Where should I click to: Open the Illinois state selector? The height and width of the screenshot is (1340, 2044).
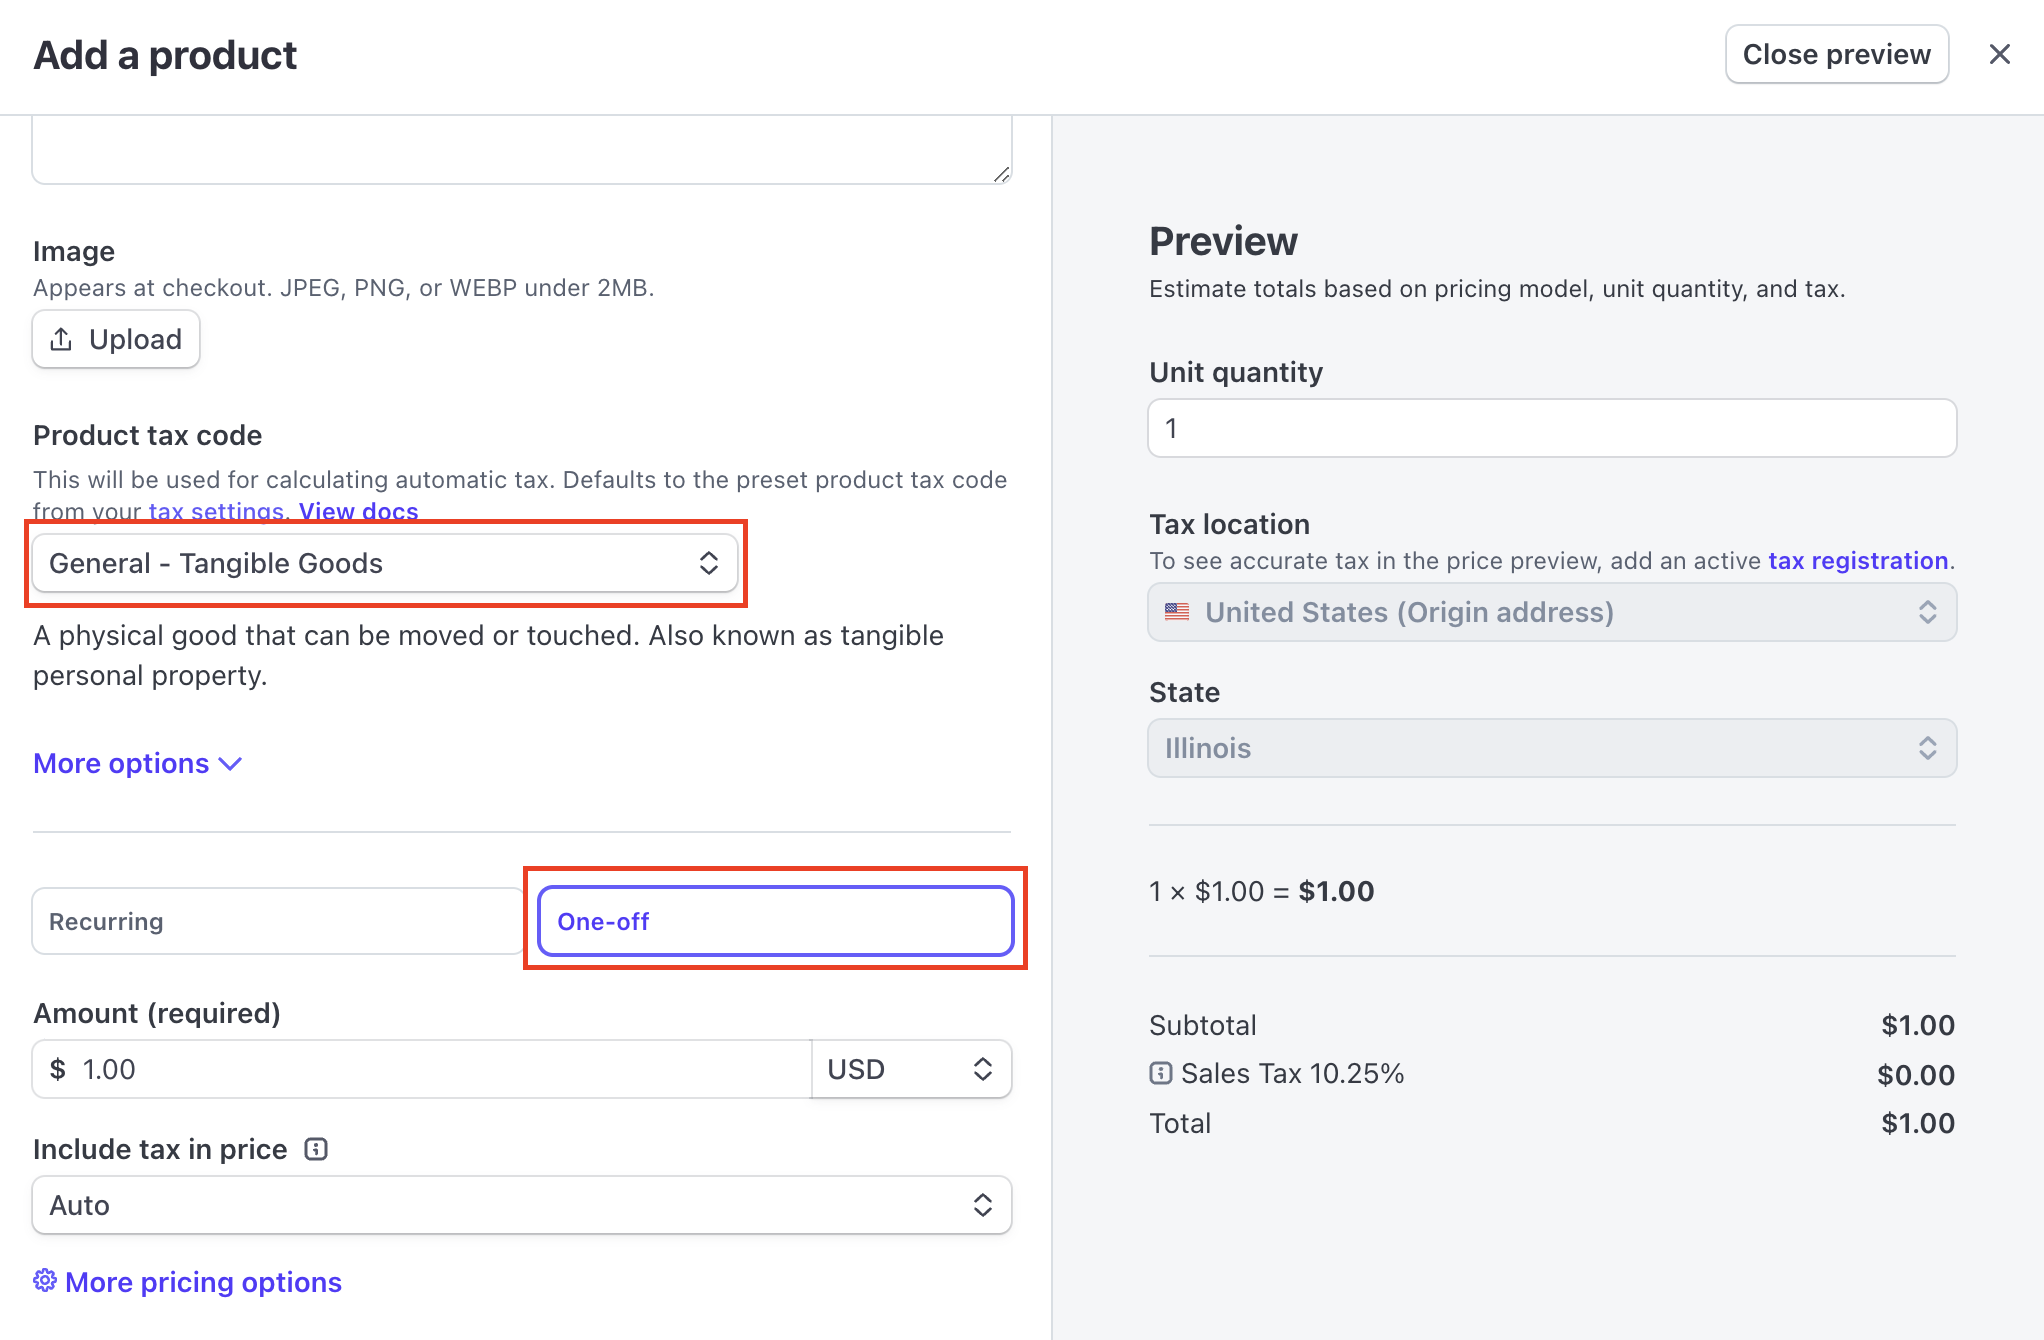coord(1551,746)
